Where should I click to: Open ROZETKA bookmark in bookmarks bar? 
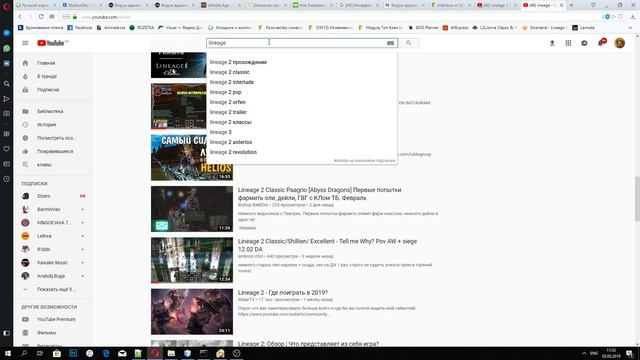(142, 28)
